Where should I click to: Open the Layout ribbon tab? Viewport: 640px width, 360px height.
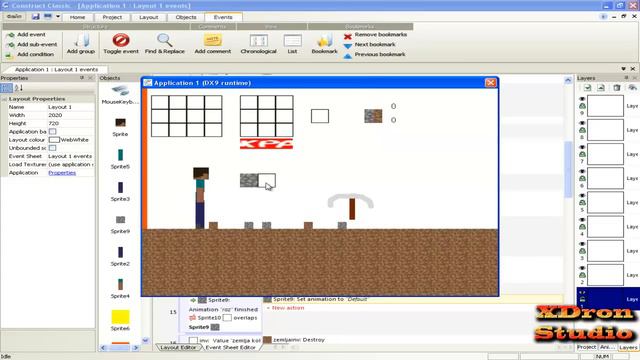click(149, 17)
